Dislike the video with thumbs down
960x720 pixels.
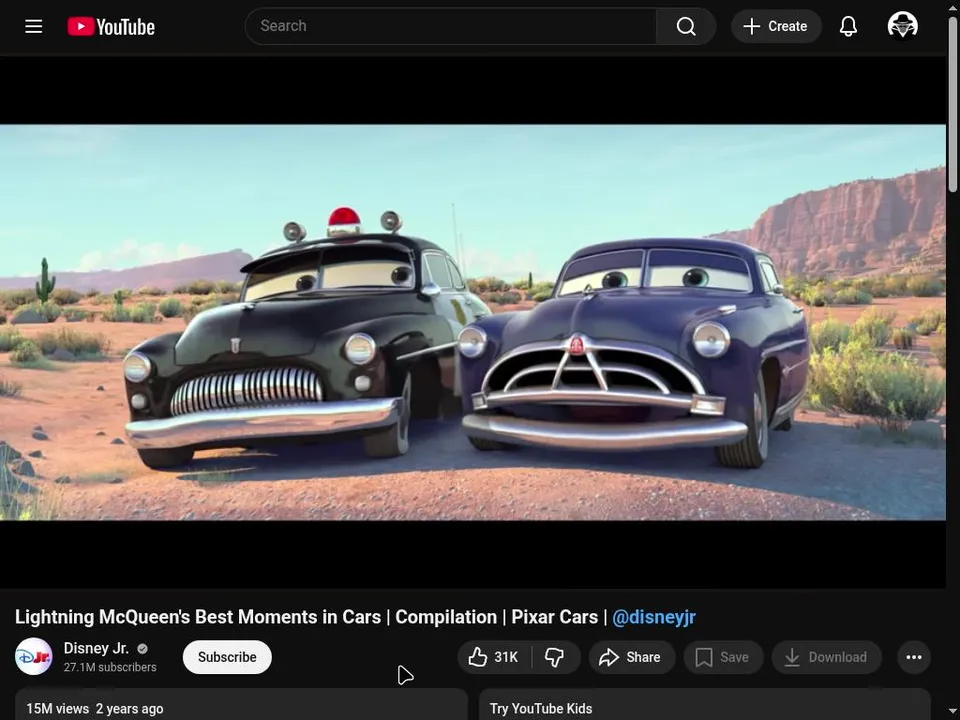555,657
